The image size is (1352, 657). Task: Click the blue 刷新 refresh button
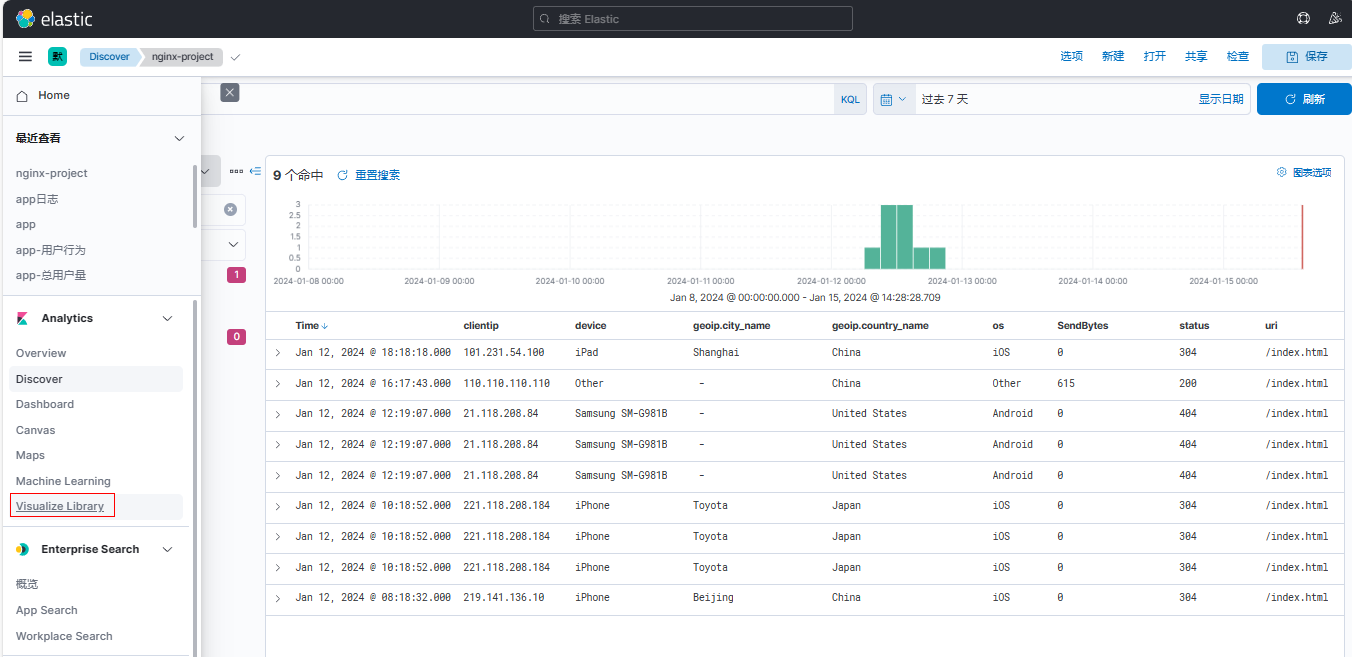point(1303,99)
